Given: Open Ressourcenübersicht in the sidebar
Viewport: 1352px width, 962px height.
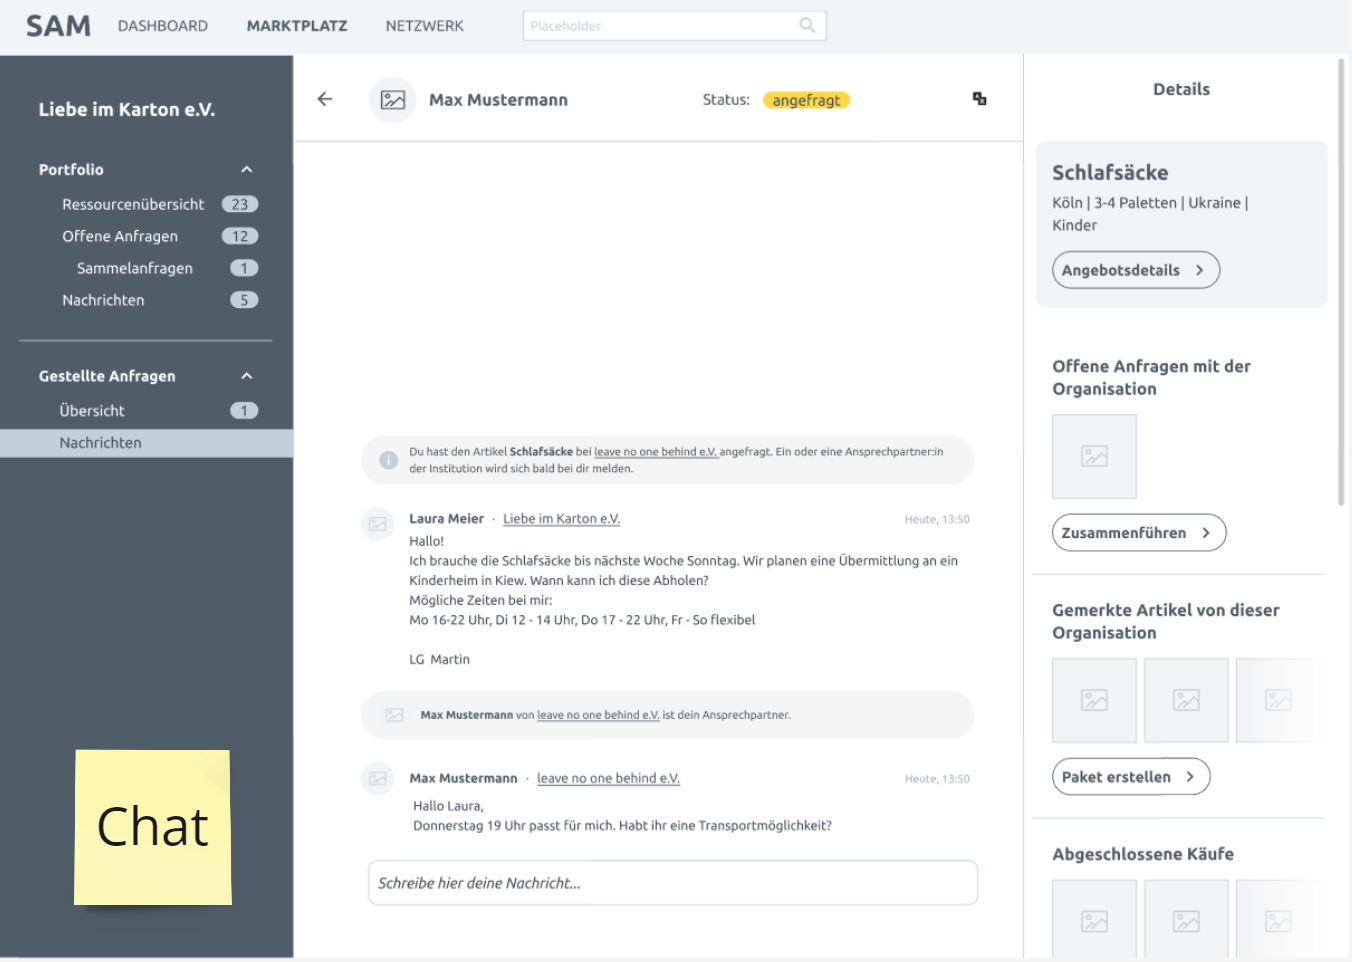Looking at the screenshot, I should pos(133,204).
